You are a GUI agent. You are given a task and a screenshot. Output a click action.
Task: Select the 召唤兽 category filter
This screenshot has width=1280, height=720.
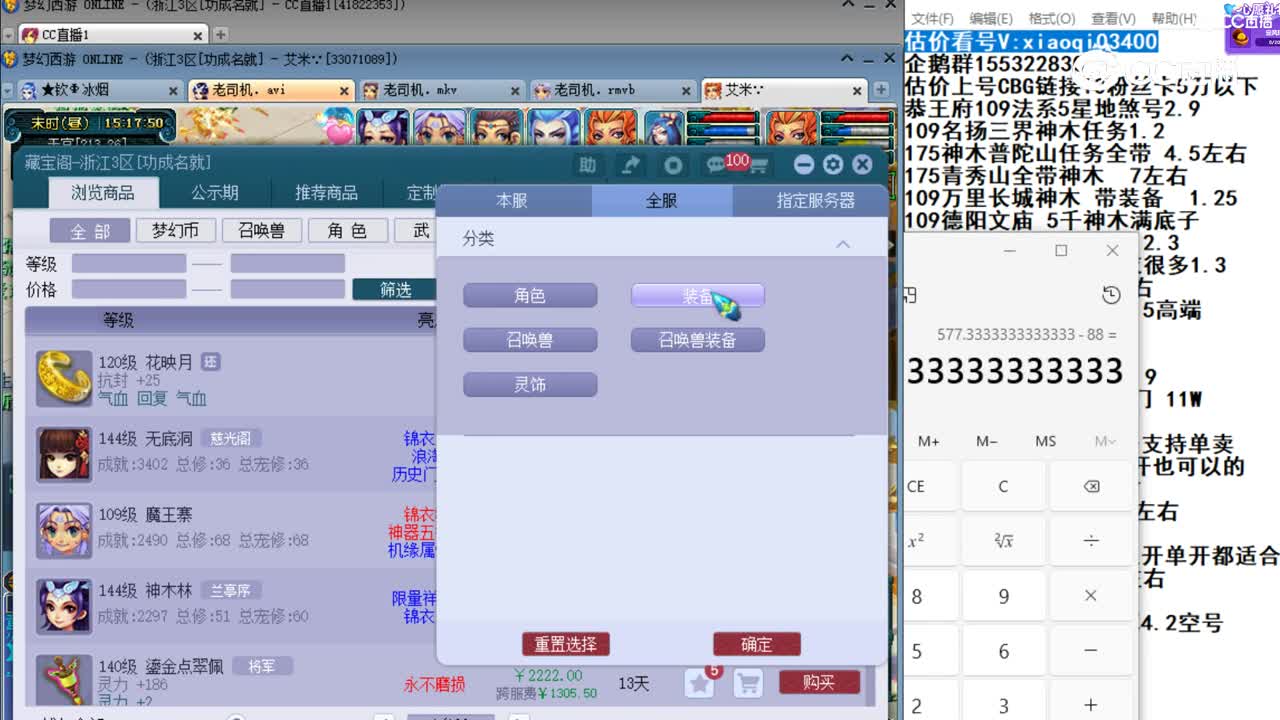tap(262, 231)
